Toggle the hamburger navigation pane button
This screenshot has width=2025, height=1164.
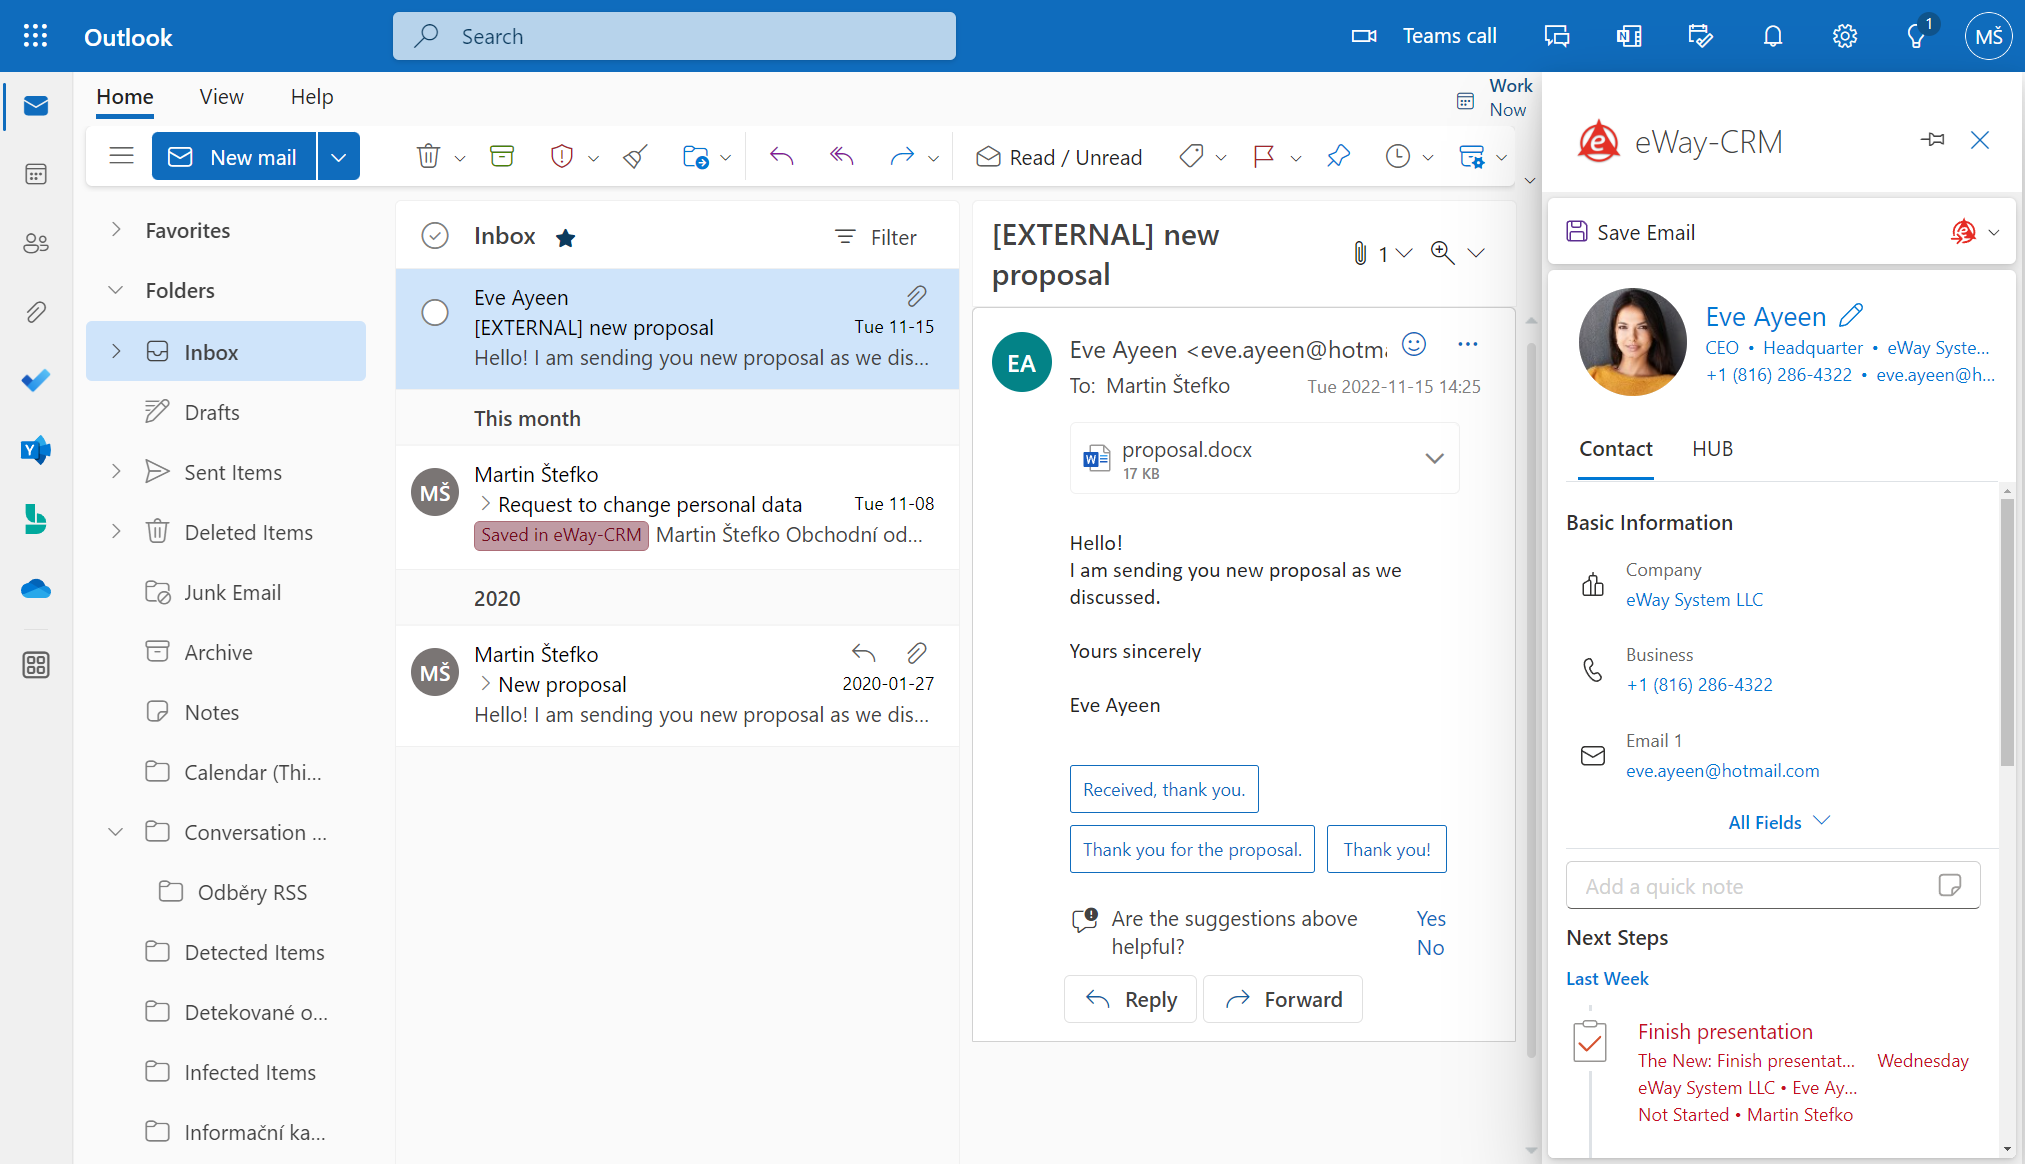(x=122, y=156)
